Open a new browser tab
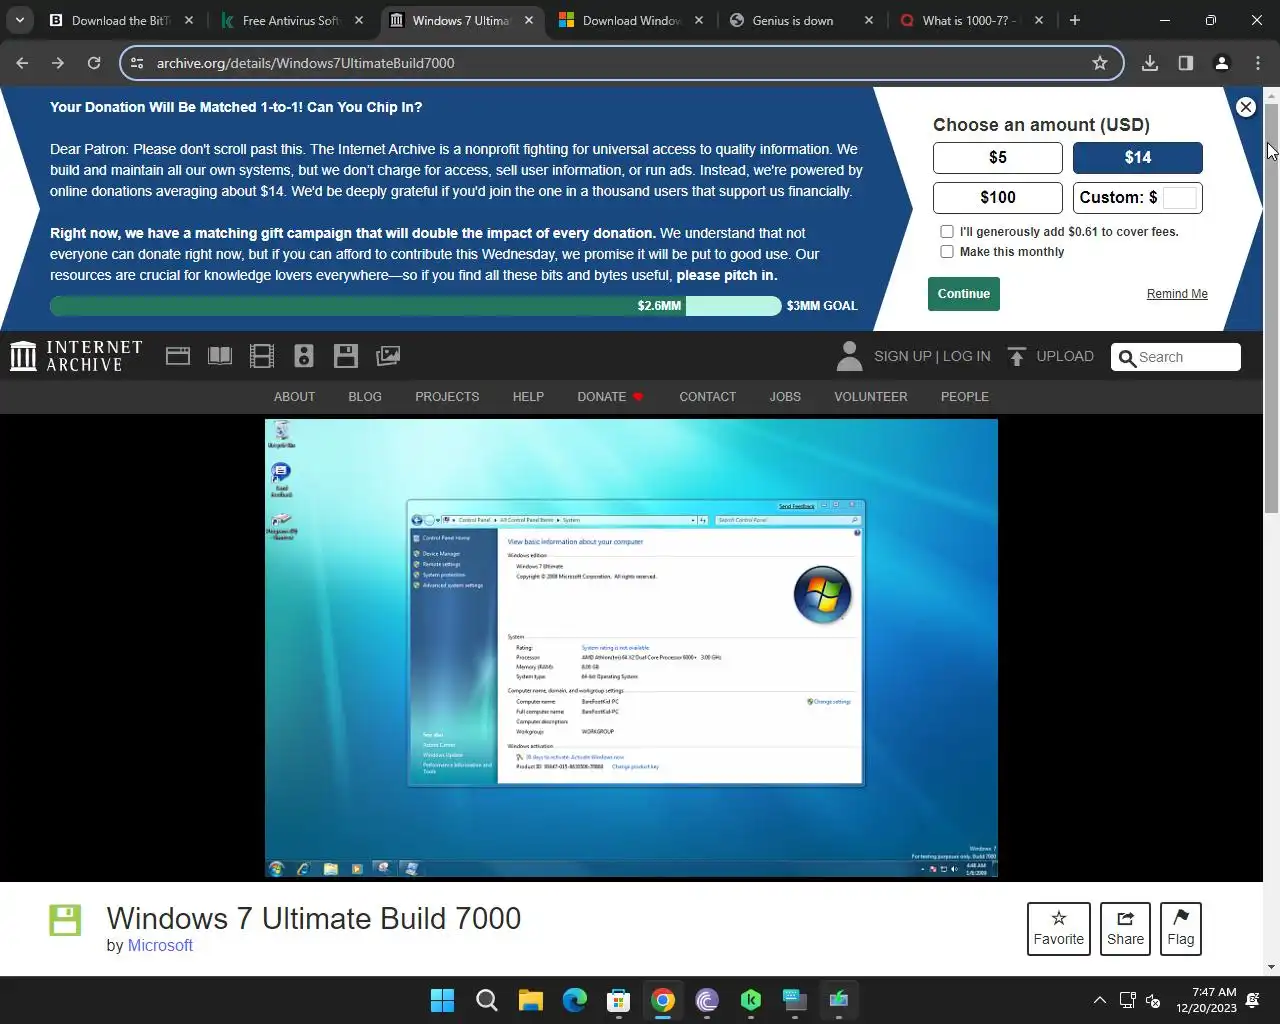Screen dimensions: 1280x1024 (x=1075, y=20)
